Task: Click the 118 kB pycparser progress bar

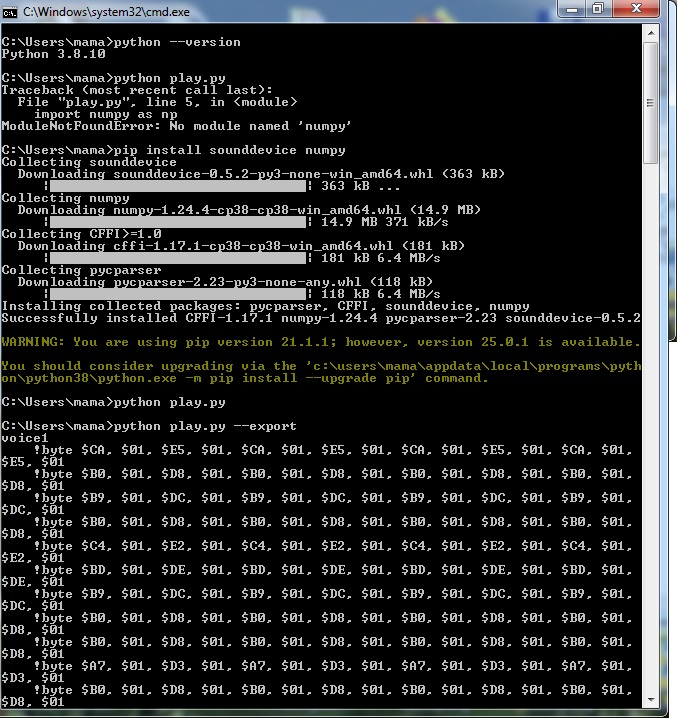Action: click(178, 294)
